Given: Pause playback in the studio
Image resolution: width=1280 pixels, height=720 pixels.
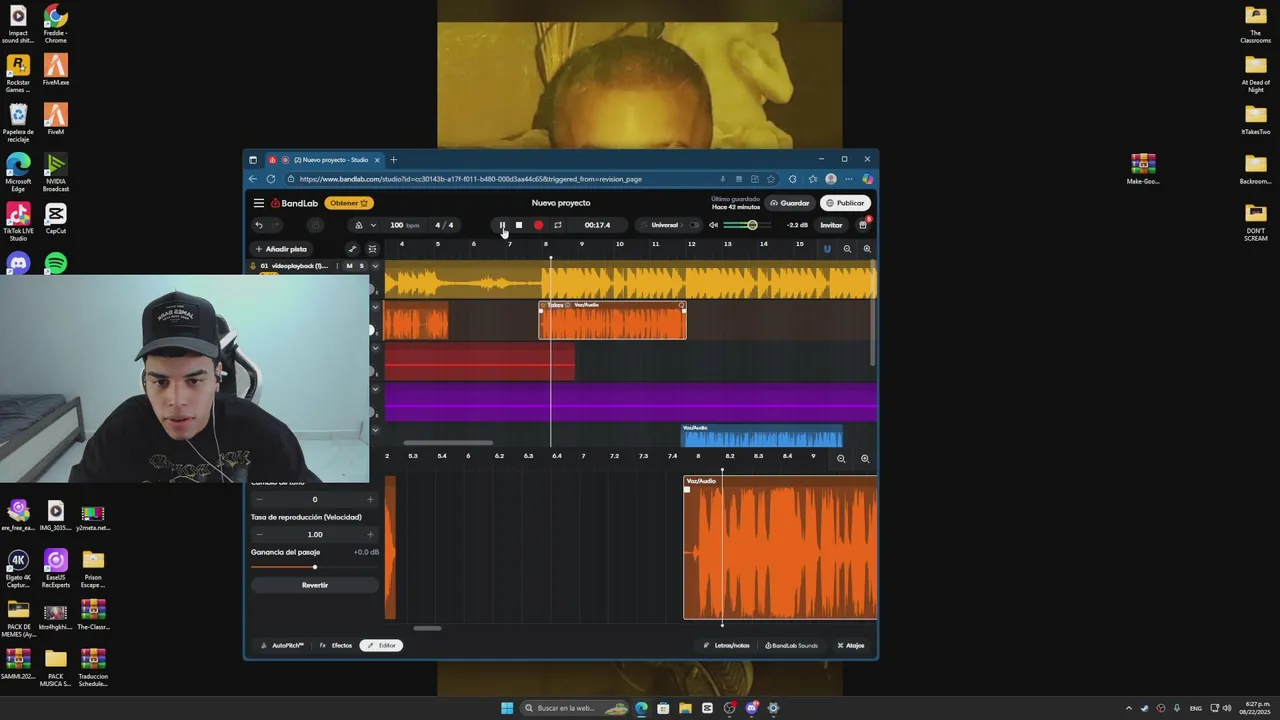Looking at the screenshot, I should pos(502,225).
